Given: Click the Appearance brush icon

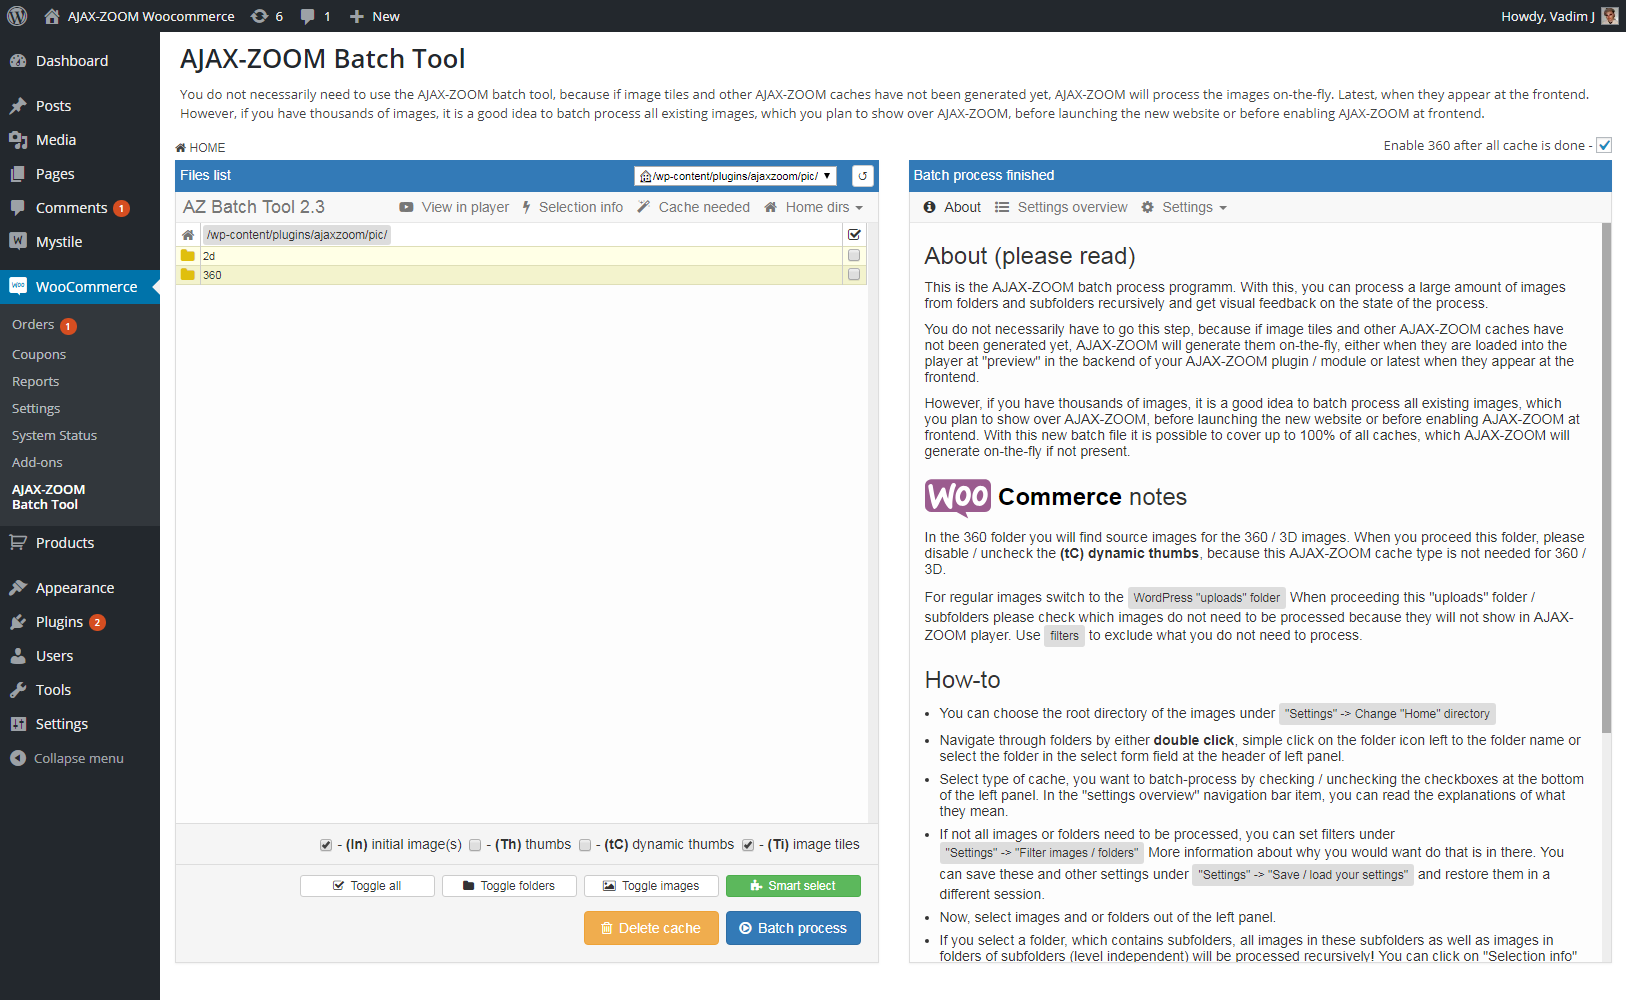Looking at the screenshot, I should coord(18,588).
